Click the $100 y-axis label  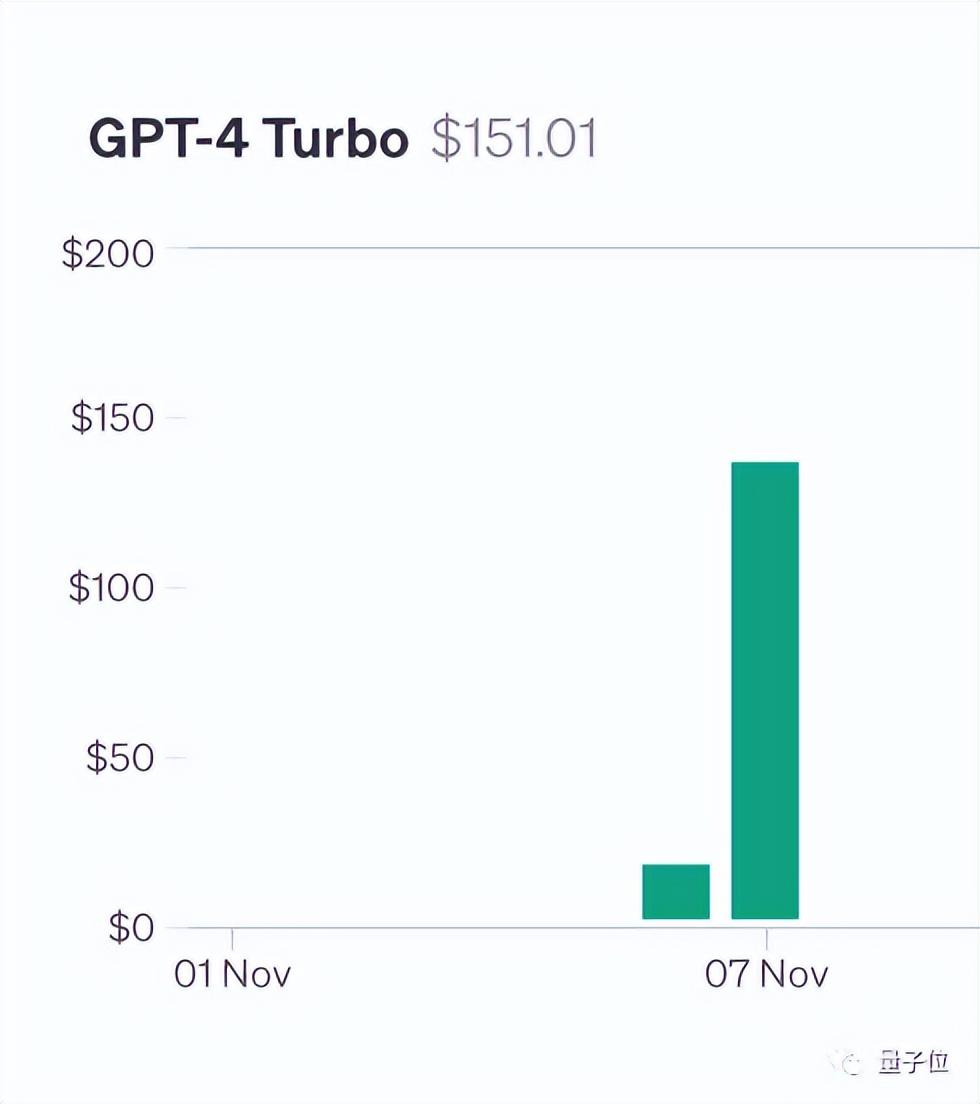(112, 588)
